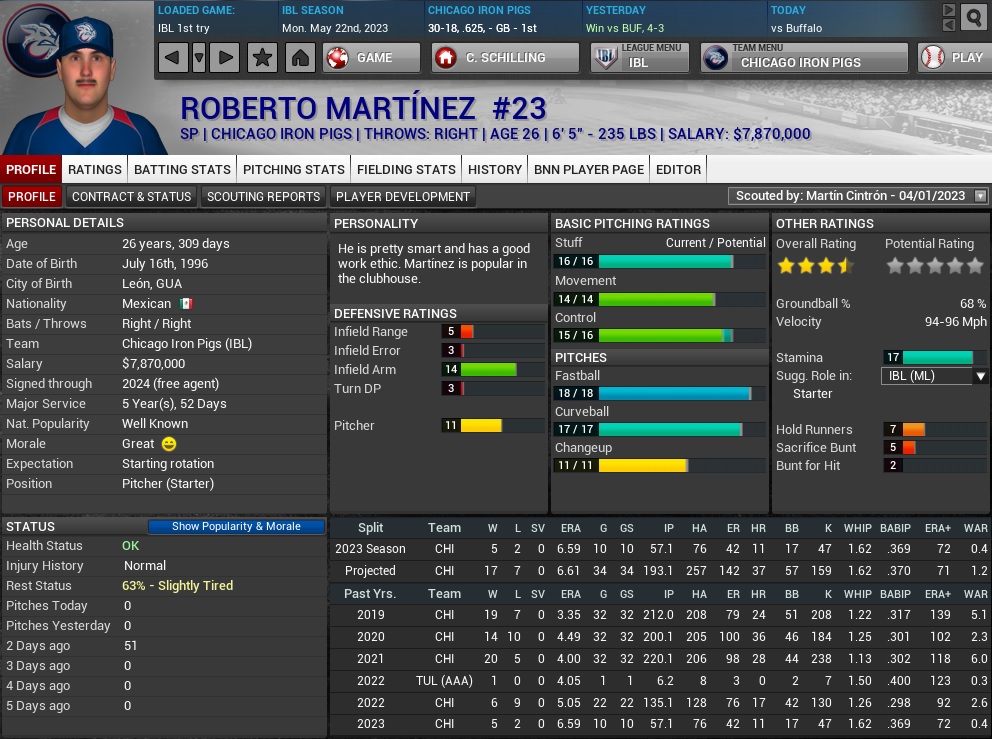Click the Groundball % 68 % value
Image resolution: width=992 pixels, height=739 pixels.
tap(972, 304)
